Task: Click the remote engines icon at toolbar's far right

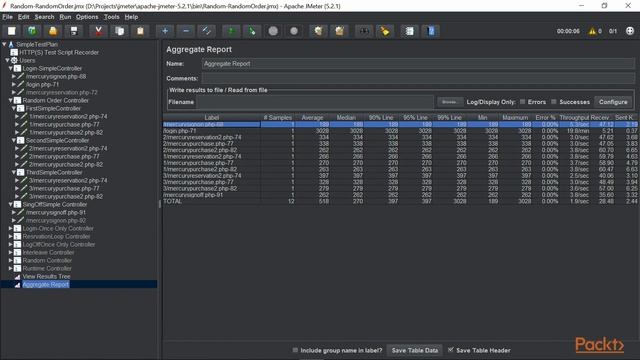Action: point(630,31)
